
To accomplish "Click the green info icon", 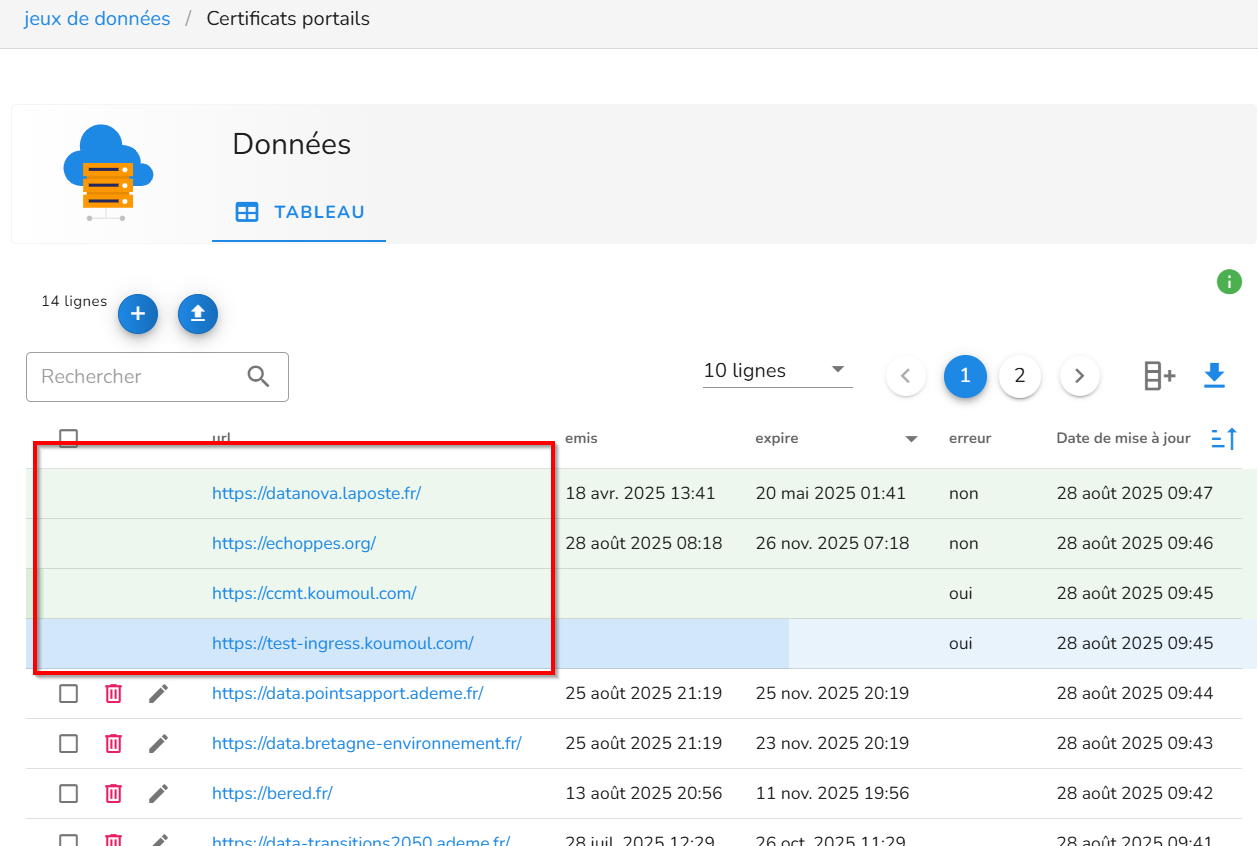I will coord(1229,282).
